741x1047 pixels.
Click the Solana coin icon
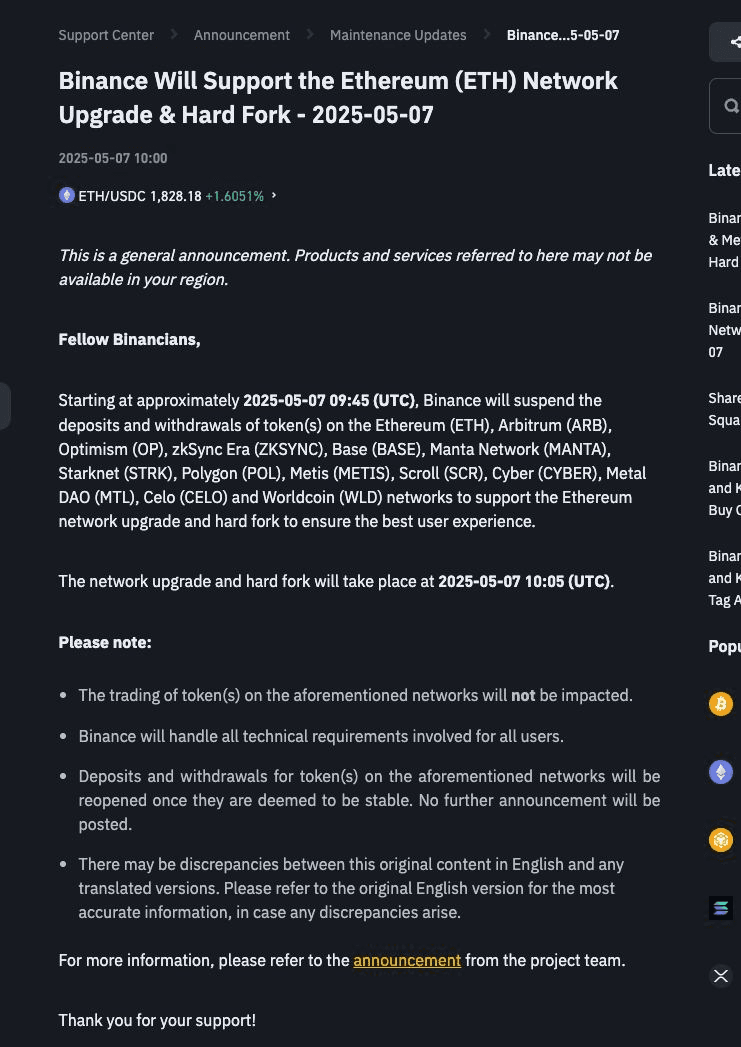click(x=720, y=908)
